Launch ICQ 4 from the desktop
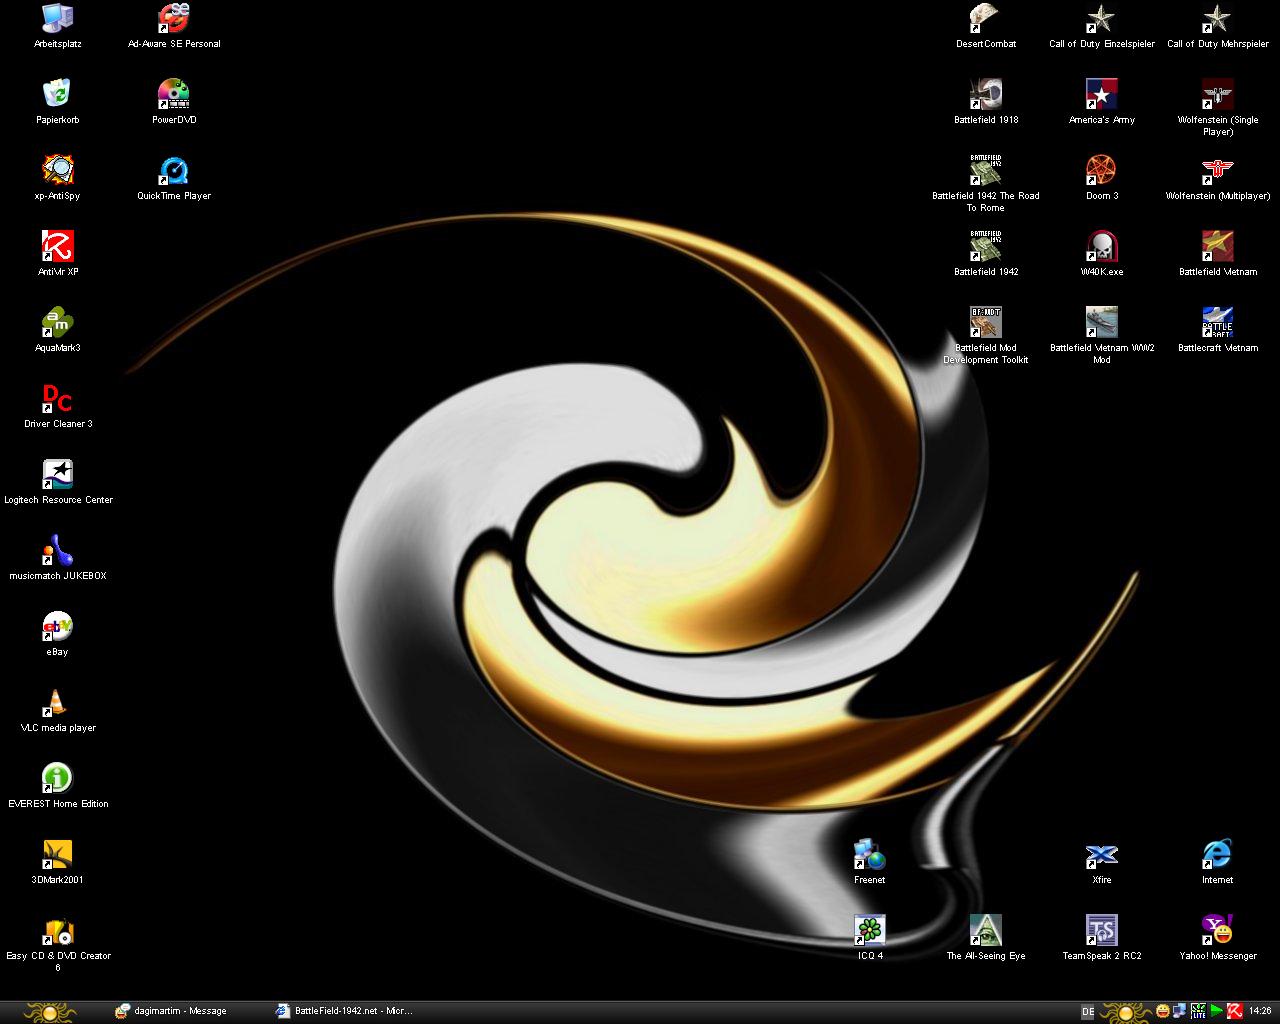This screenshot has height=1024, width=1280. [870, 932]
